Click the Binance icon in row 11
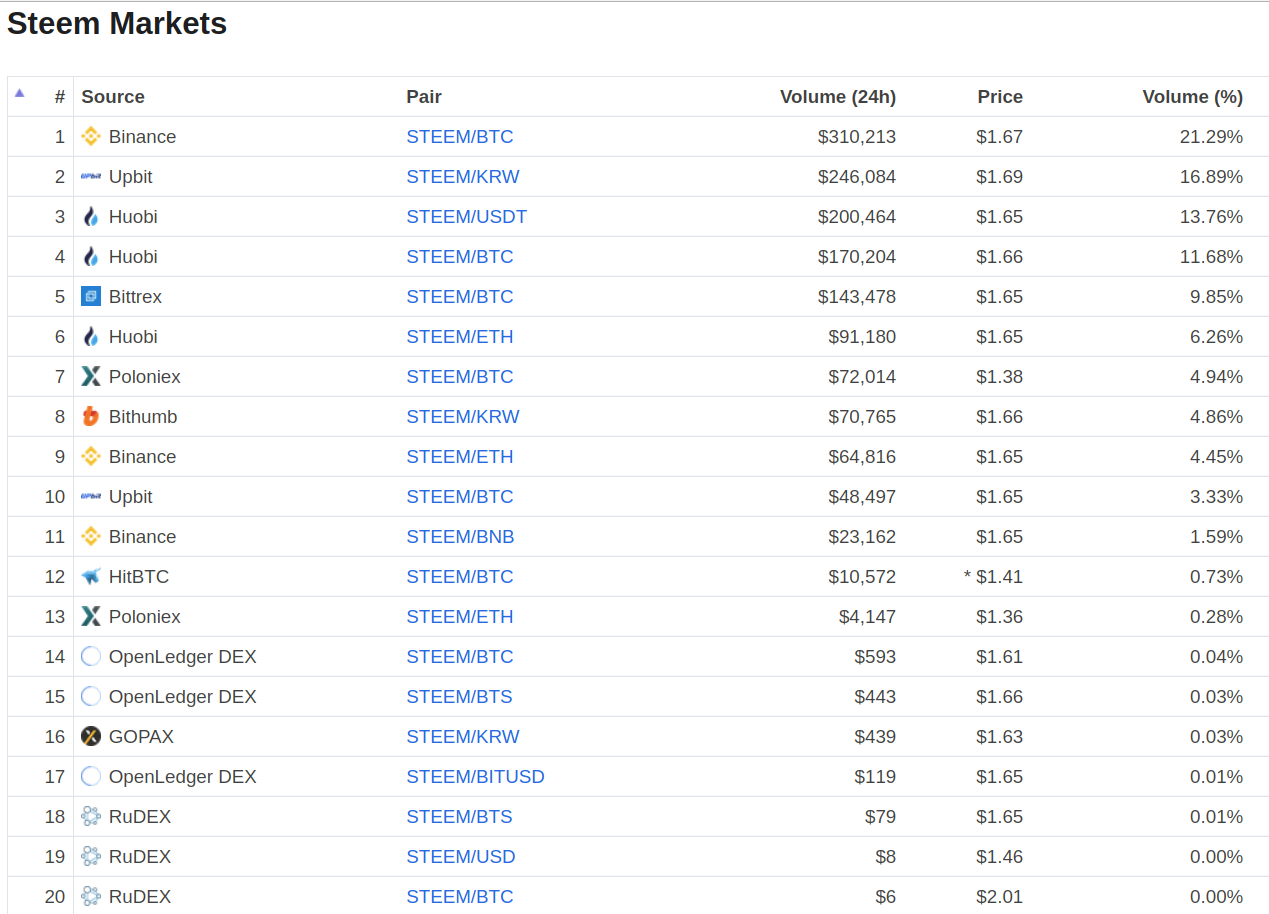This screenshot has height=914, width=1269. pyautogui.click(x=91, y=537)
